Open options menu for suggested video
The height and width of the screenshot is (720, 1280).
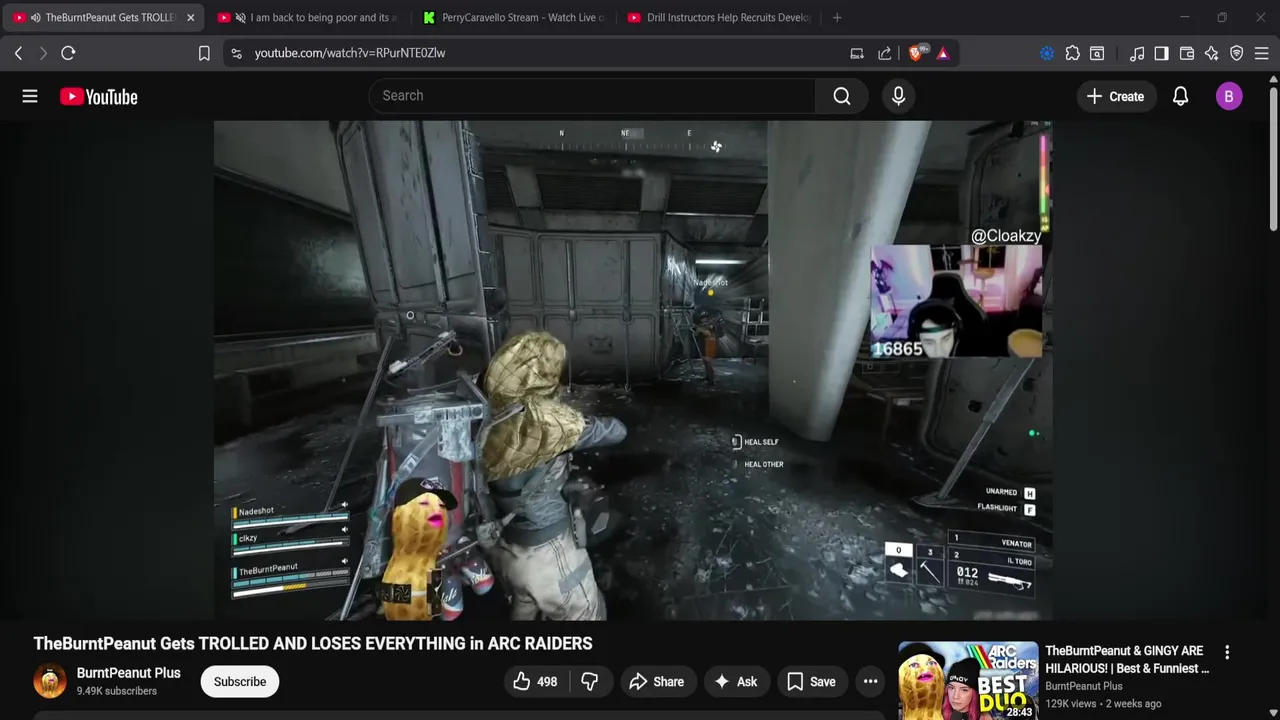click(1227, 652)
